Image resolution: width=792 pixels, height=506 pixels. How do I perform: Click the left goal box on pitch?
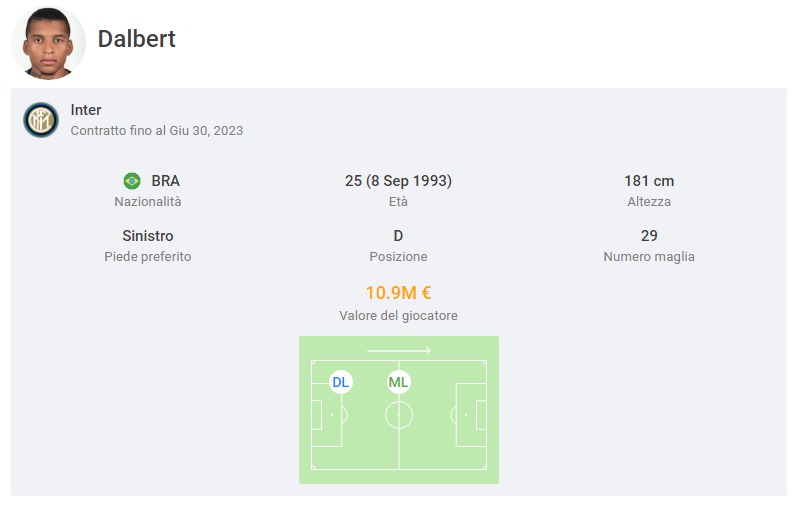pos(317,415)
